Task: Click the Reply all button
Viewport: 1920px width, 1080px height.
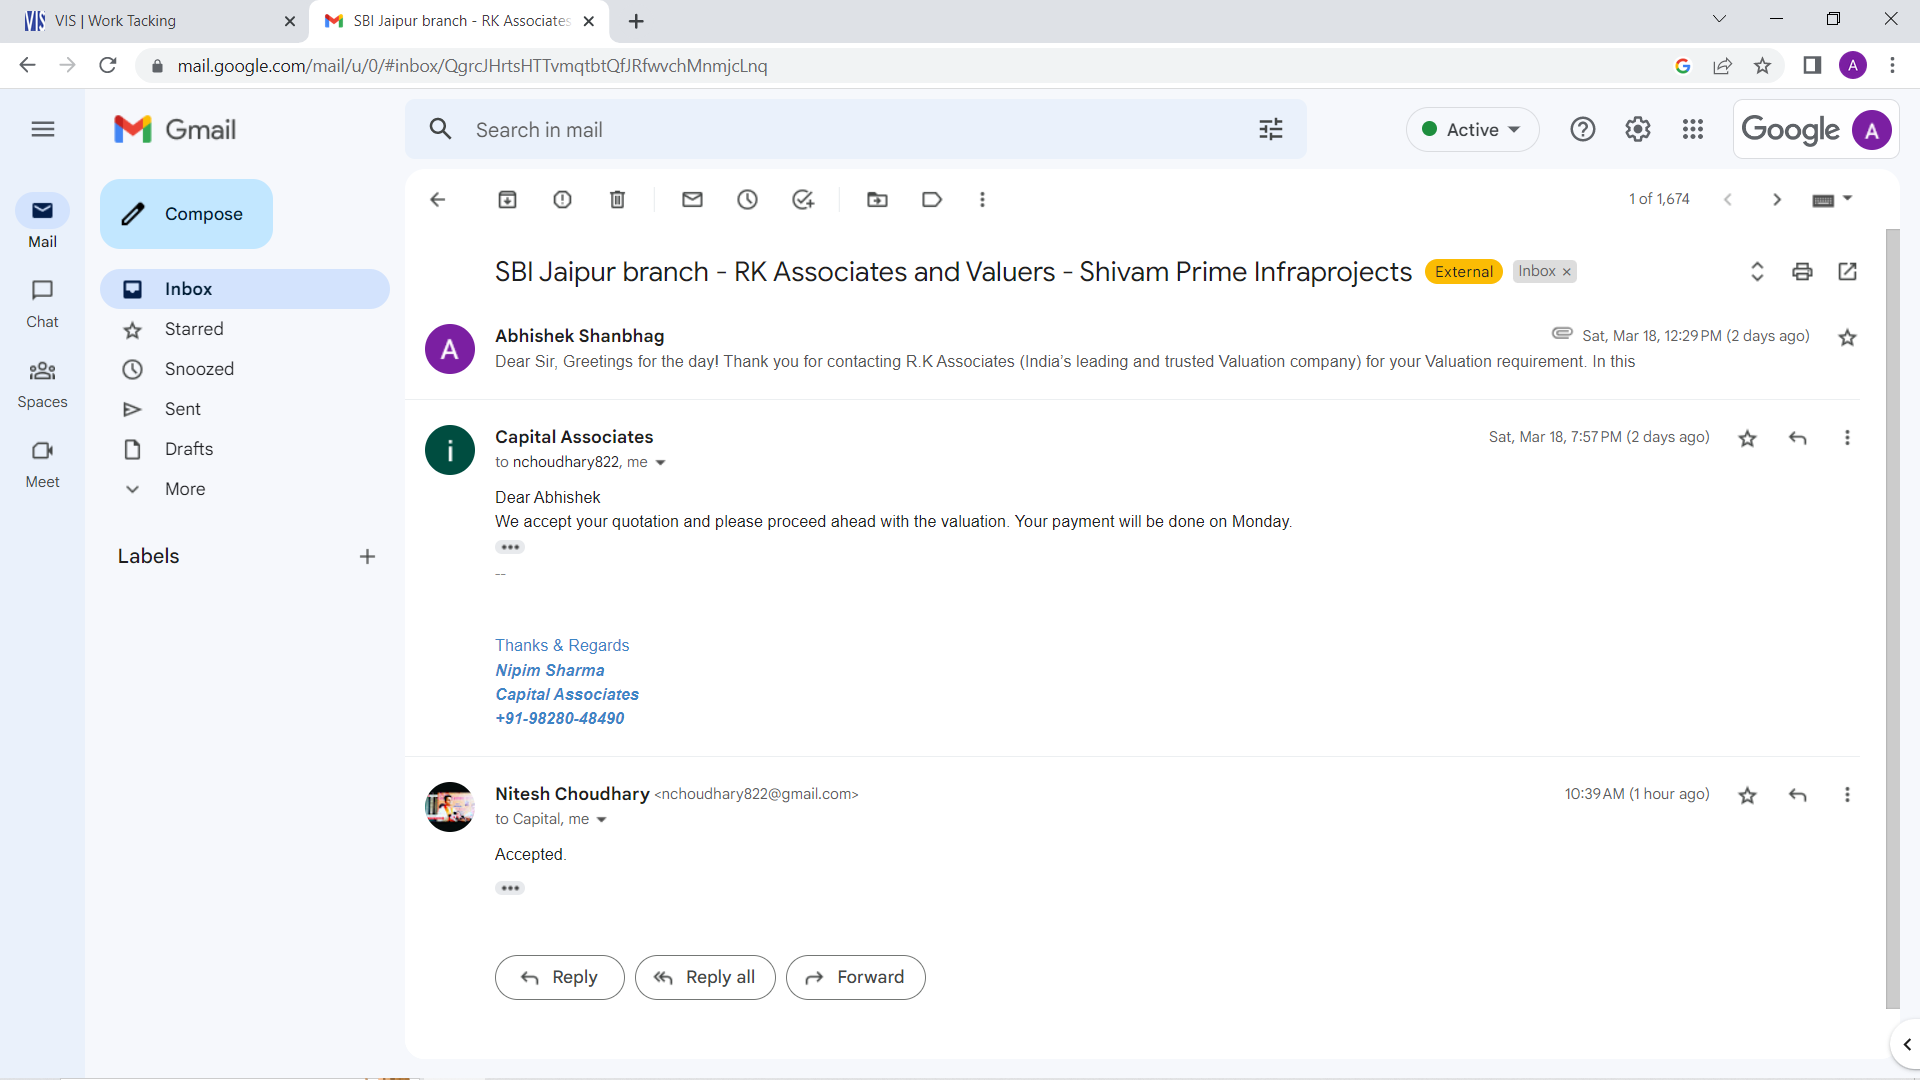Action: [705, 977]
